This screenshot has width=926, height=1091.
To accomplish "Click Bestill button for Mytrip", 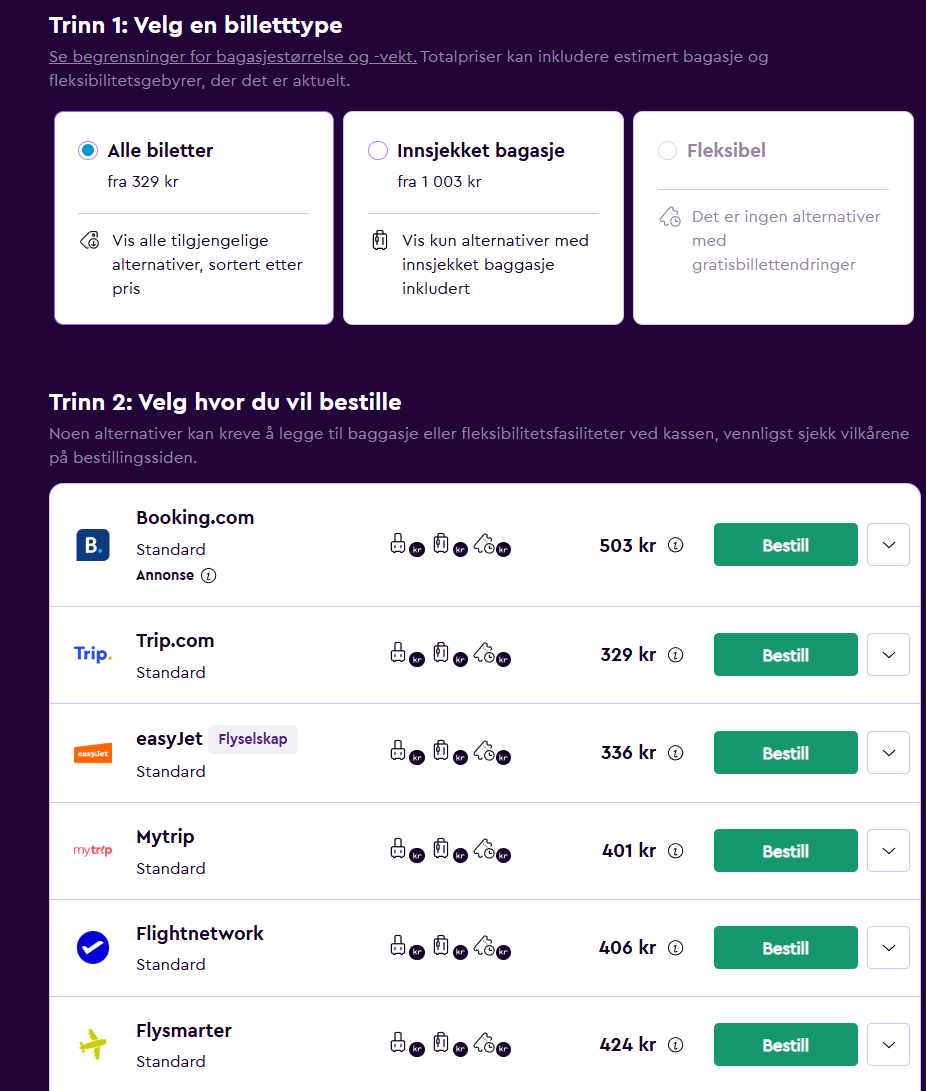I will click(785, 851).
